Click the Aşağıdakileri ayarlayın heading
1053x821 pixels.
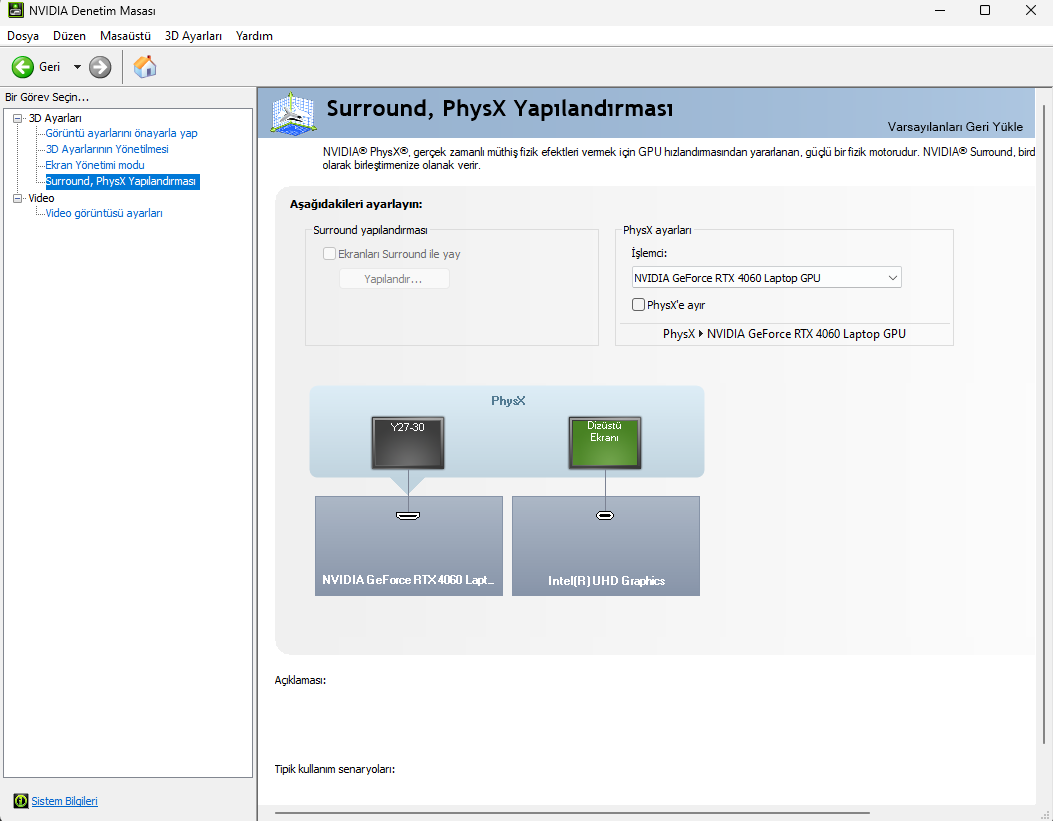pyautogui.click(x=356, y=204)
